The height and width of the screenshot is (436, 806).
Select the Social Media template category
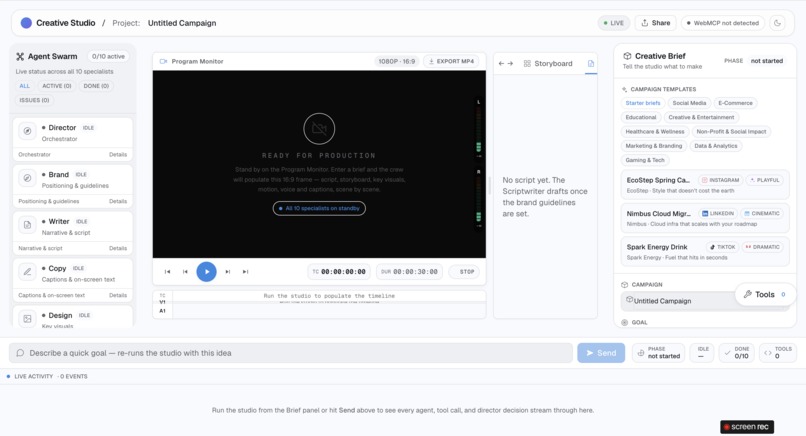click(689, 103)
